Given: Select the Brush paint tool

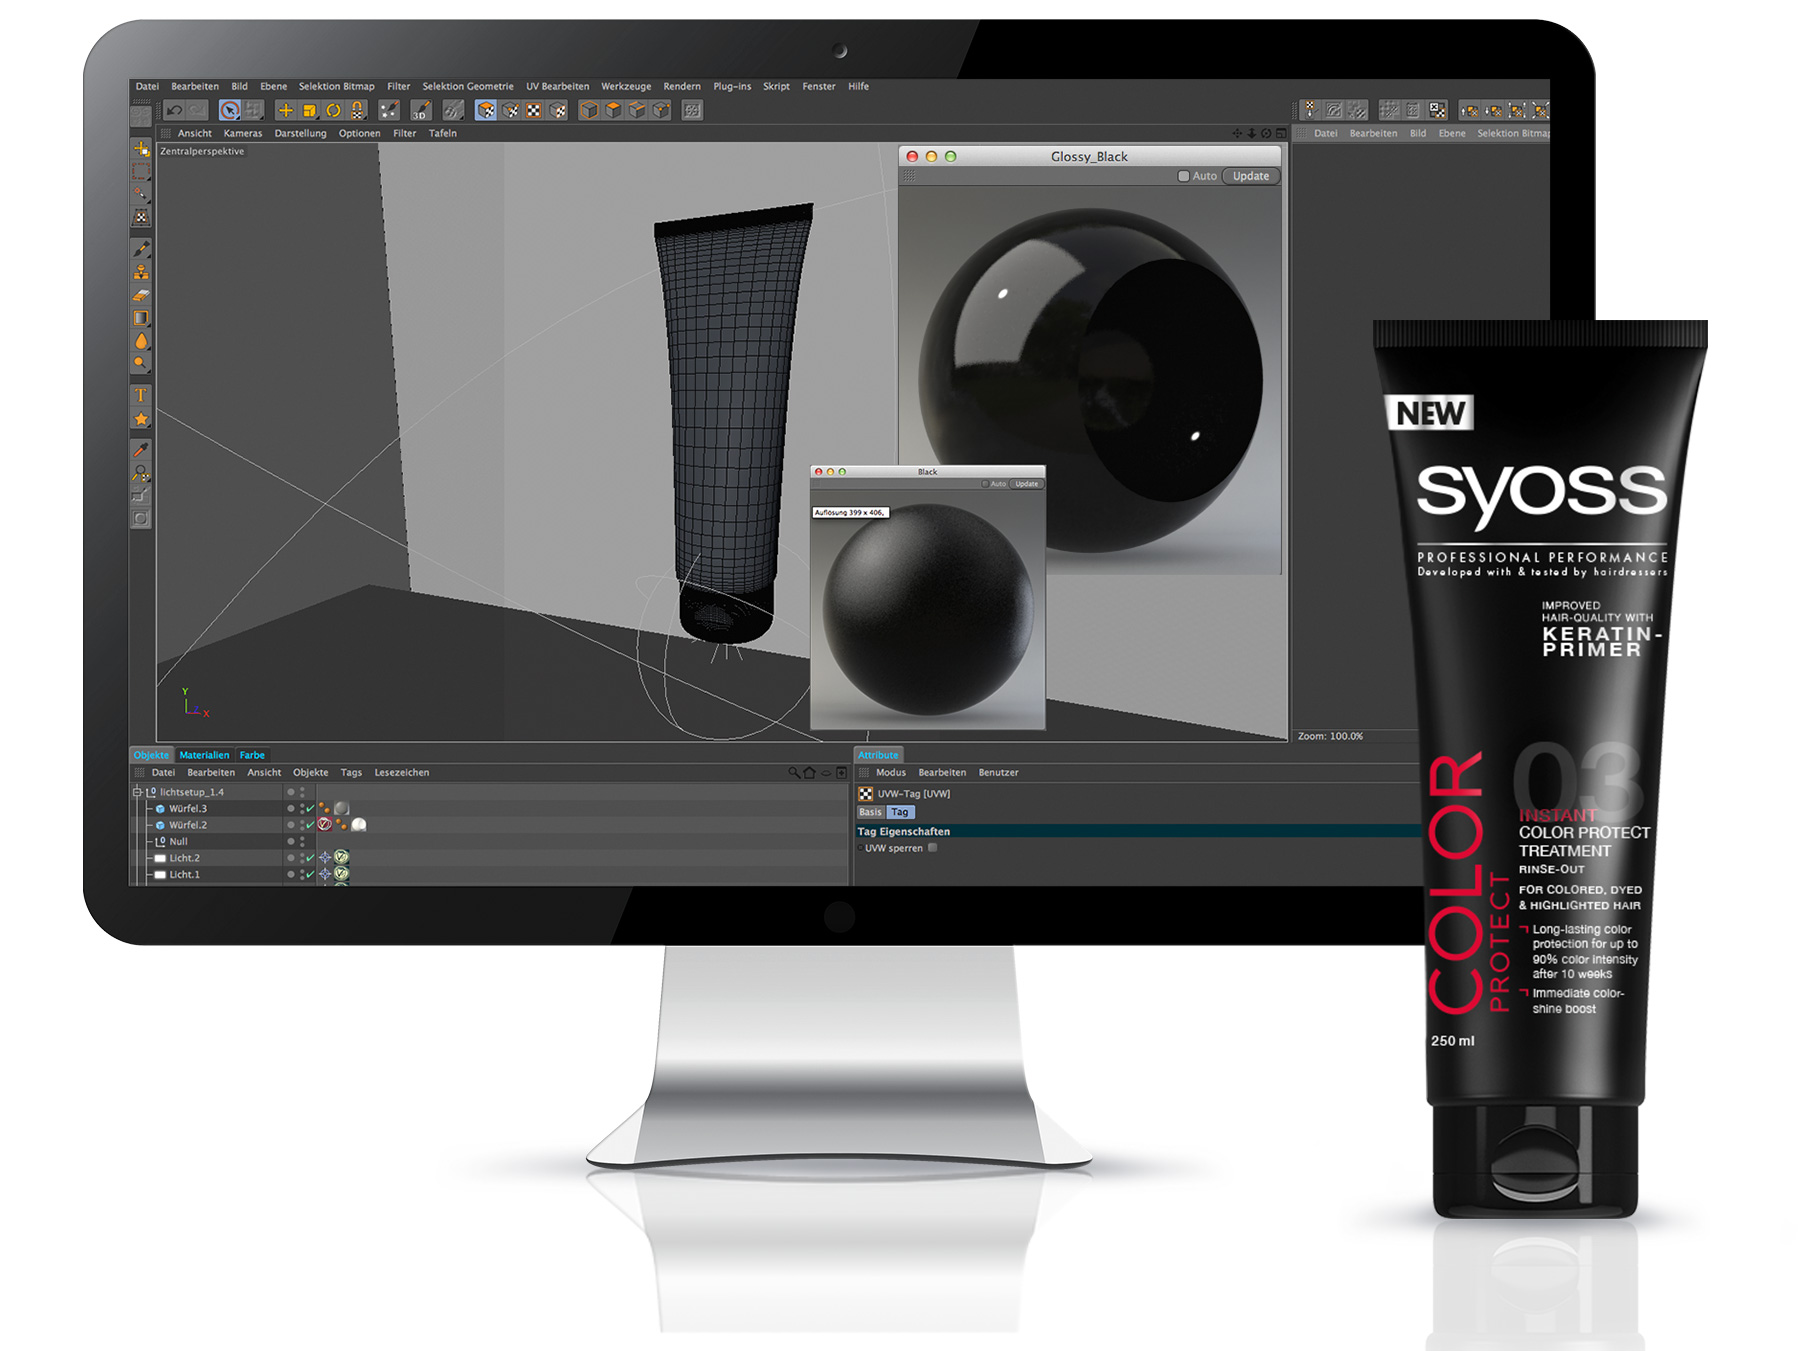Looking at the screenshot, I should (x=141, y=248).
